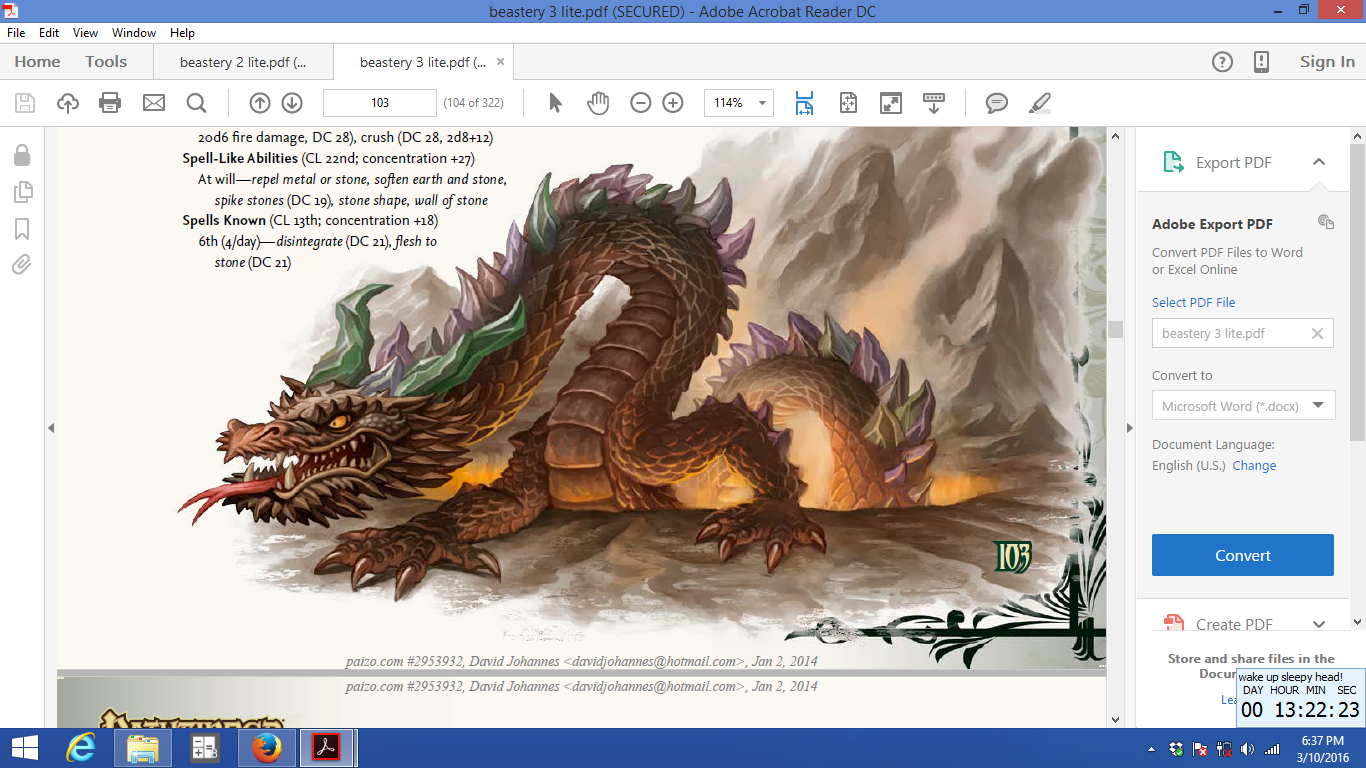Viewport: 1366px width, 768px height.
Task: Zoom out with the minus icon
Action: tap(641, 102)
